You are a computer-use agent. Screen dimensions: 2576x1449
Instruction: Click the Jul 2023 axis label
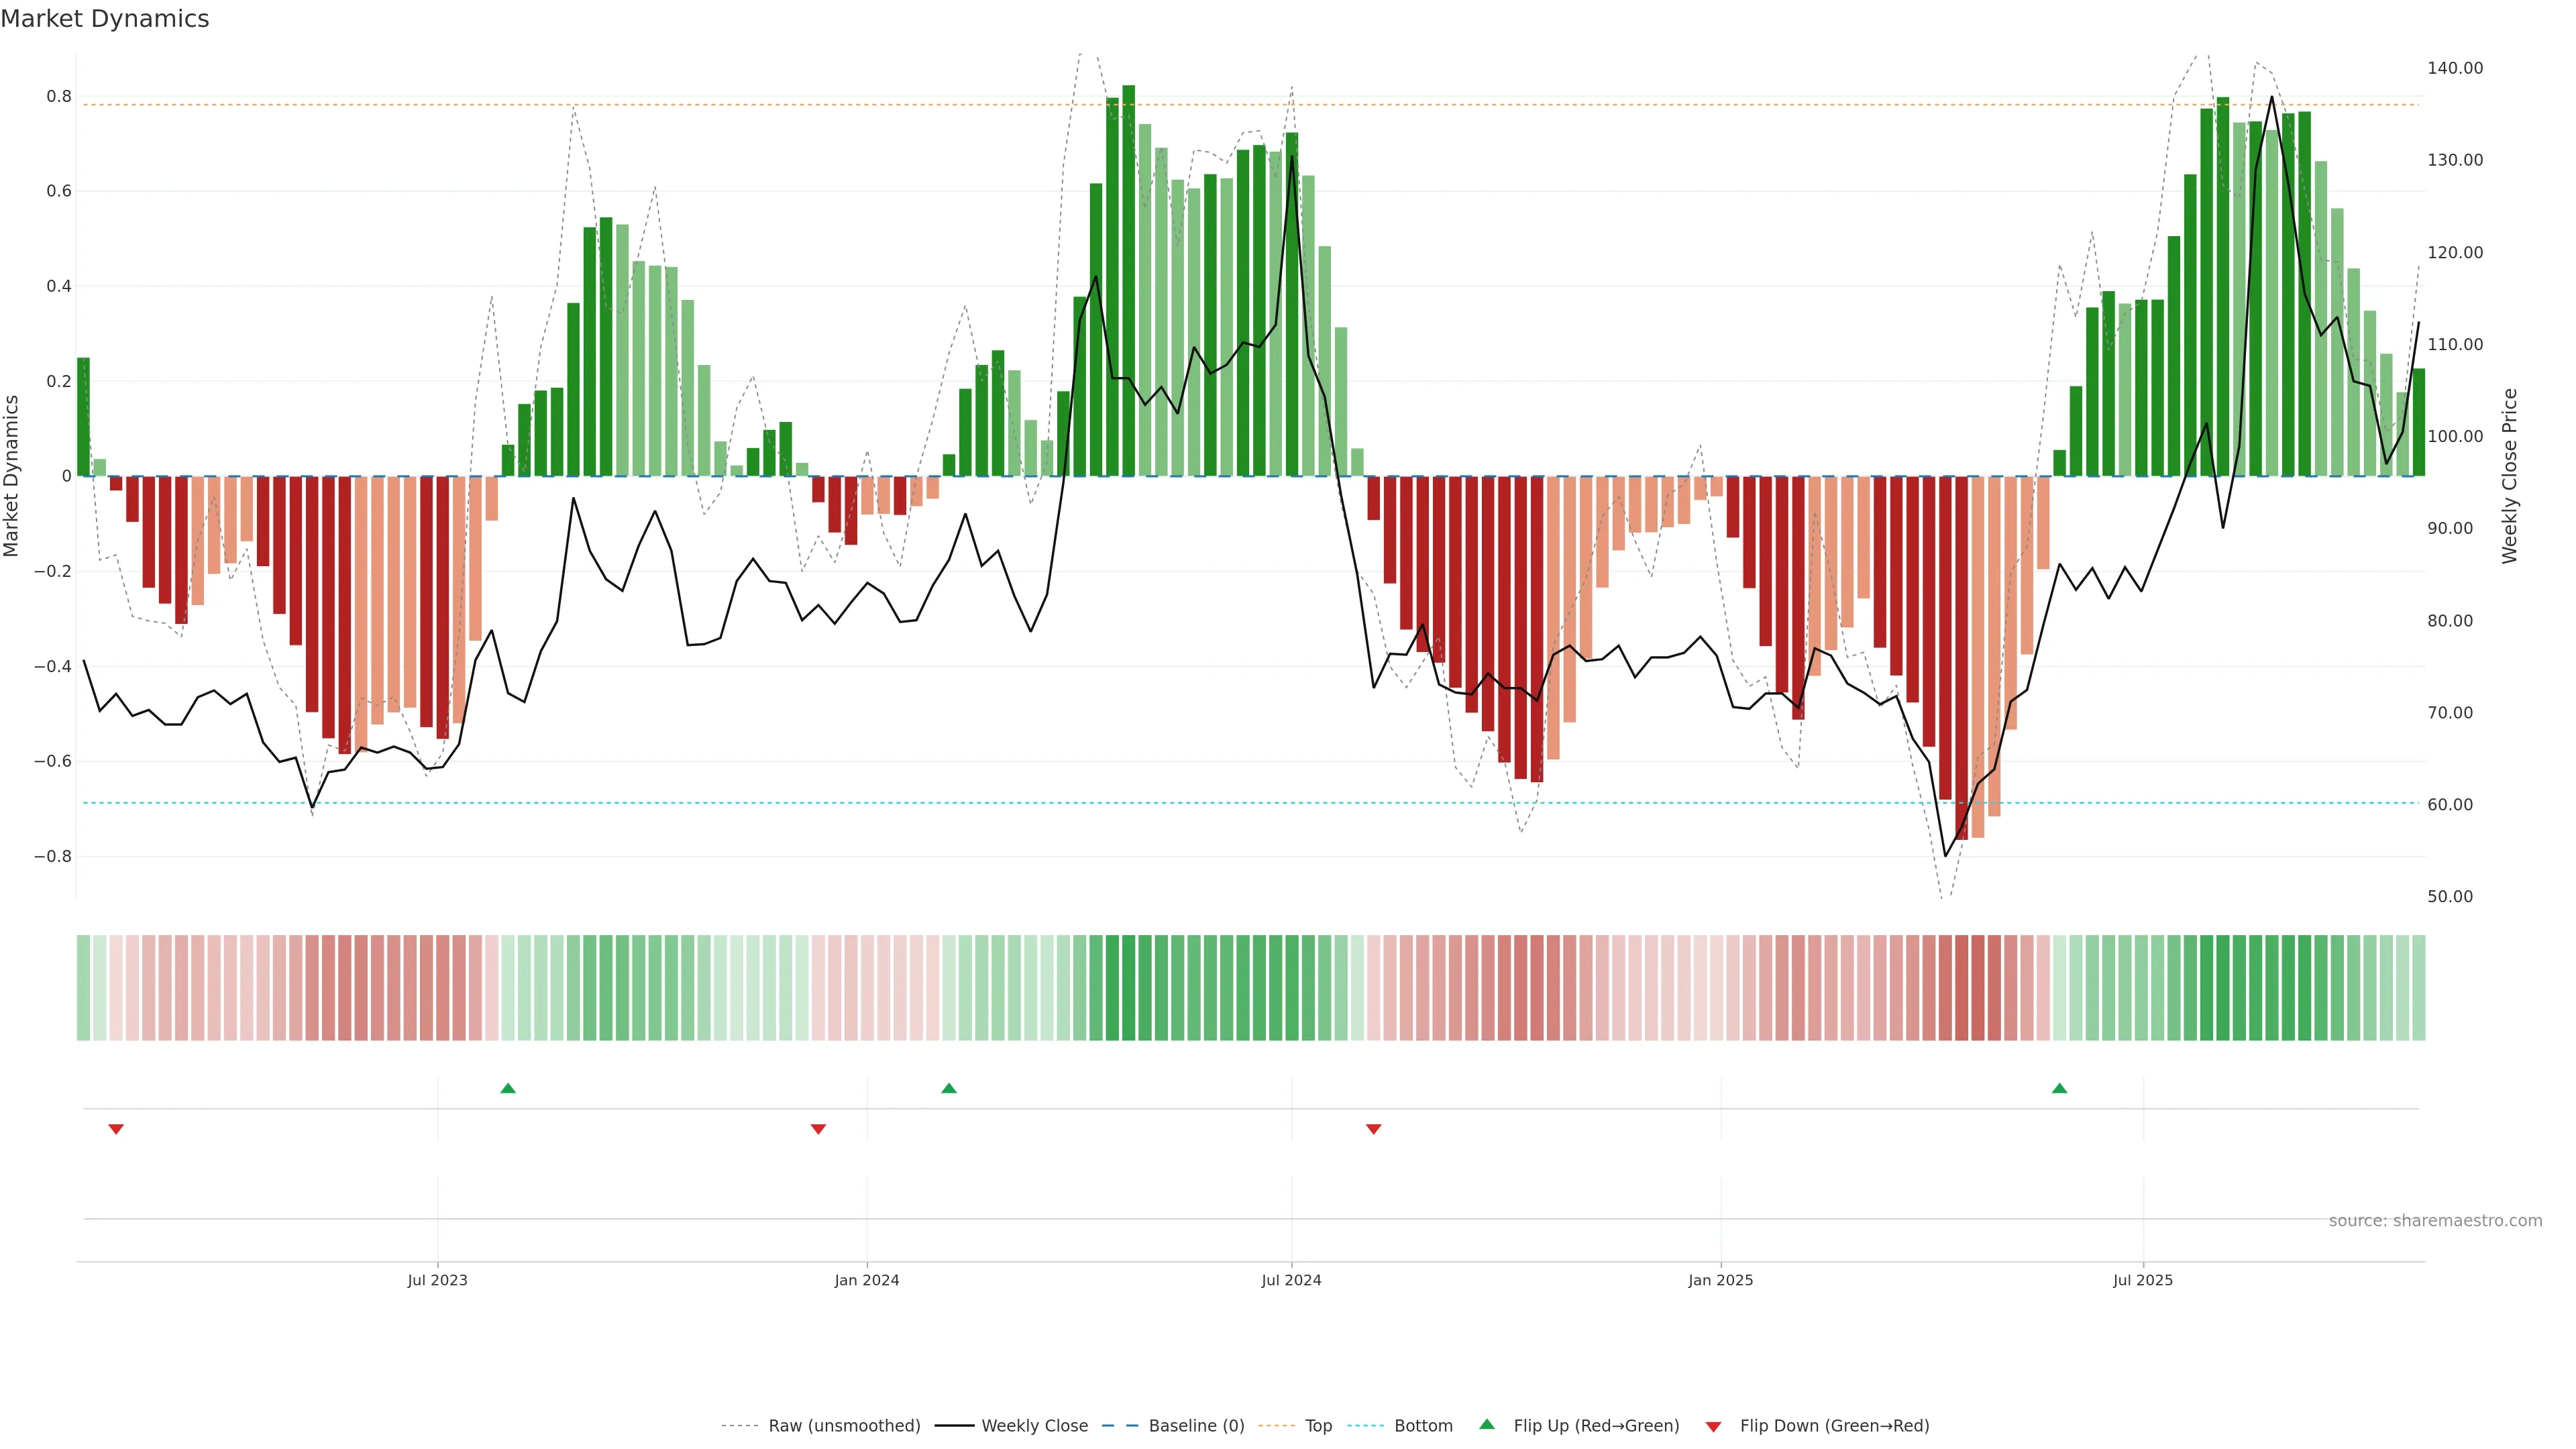click(x=437, y=1280)
